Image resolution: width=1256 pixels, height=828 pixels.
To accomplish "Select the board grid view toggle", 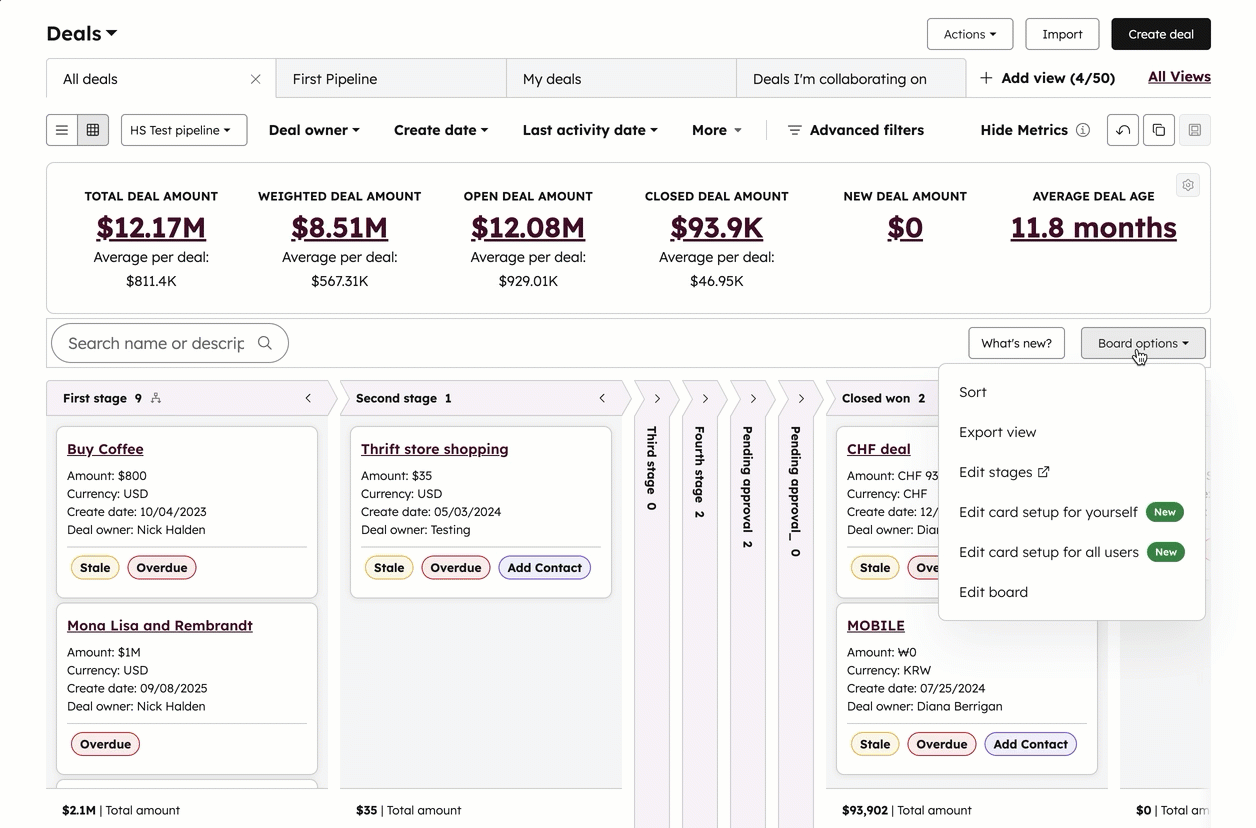I will [93, 130].
